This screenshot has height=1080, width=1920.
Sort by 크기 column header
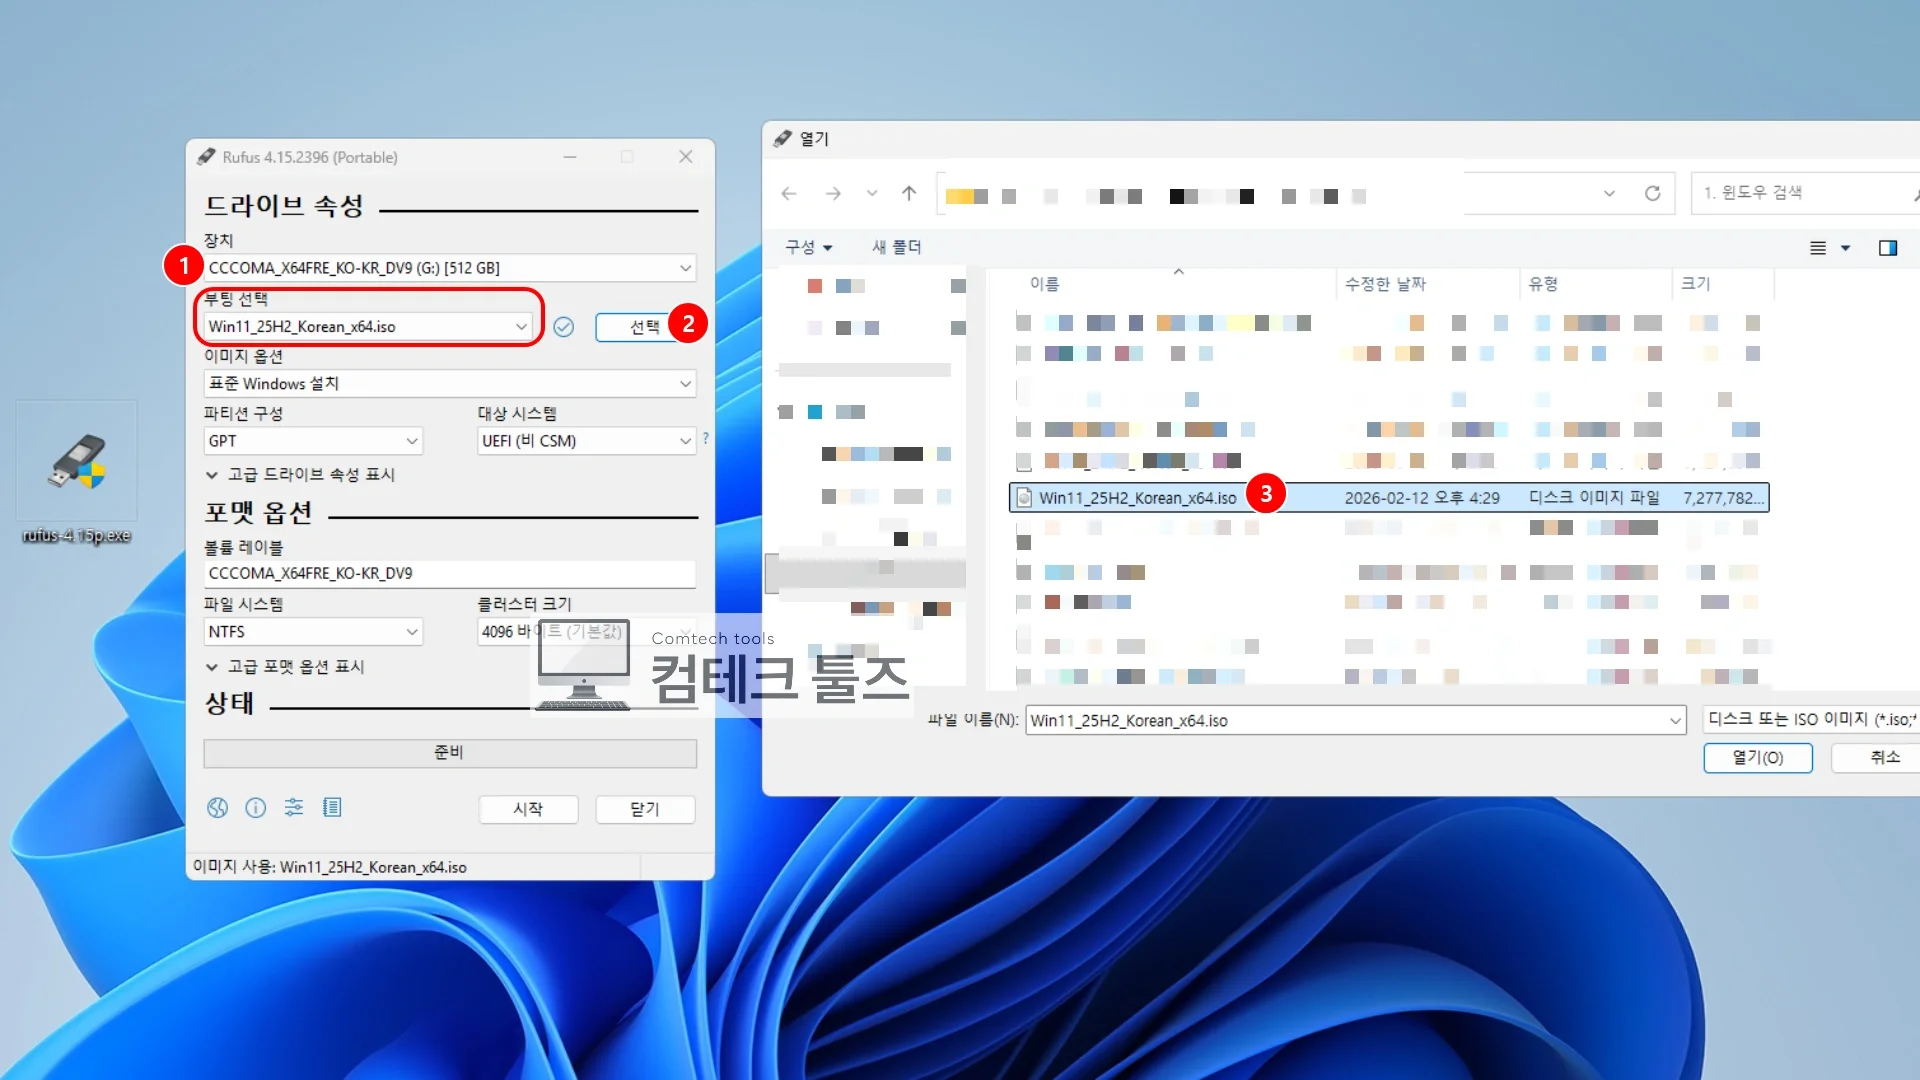(1695, 284)
